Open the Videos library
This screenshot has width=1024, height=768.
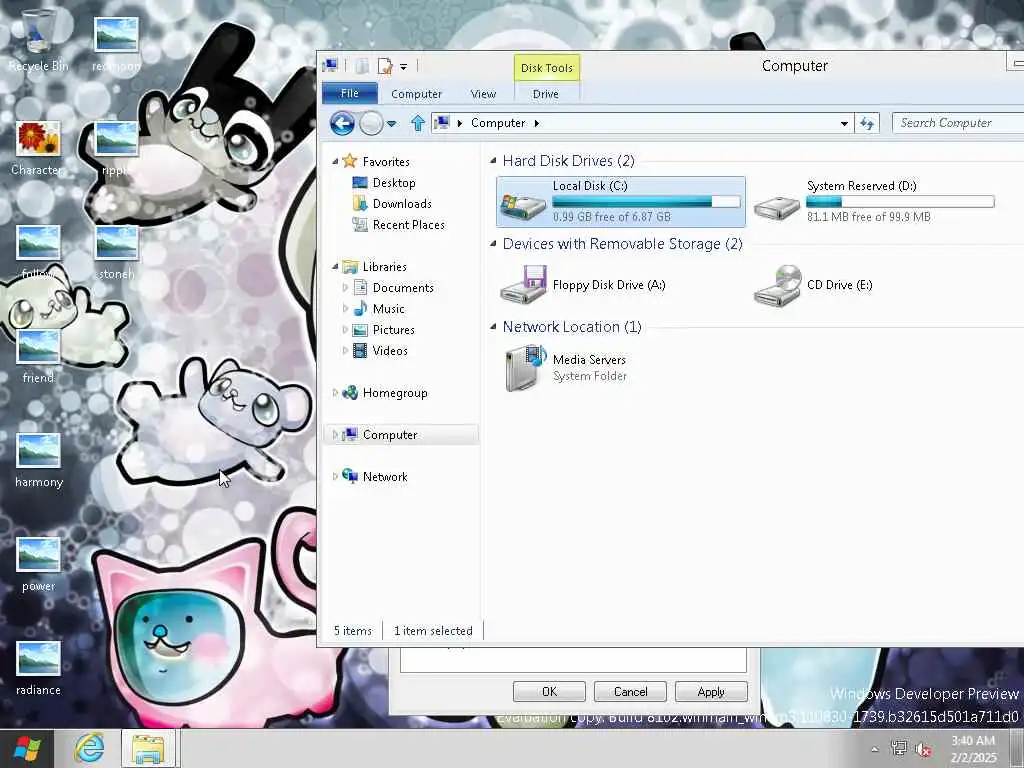click(380, 351)
